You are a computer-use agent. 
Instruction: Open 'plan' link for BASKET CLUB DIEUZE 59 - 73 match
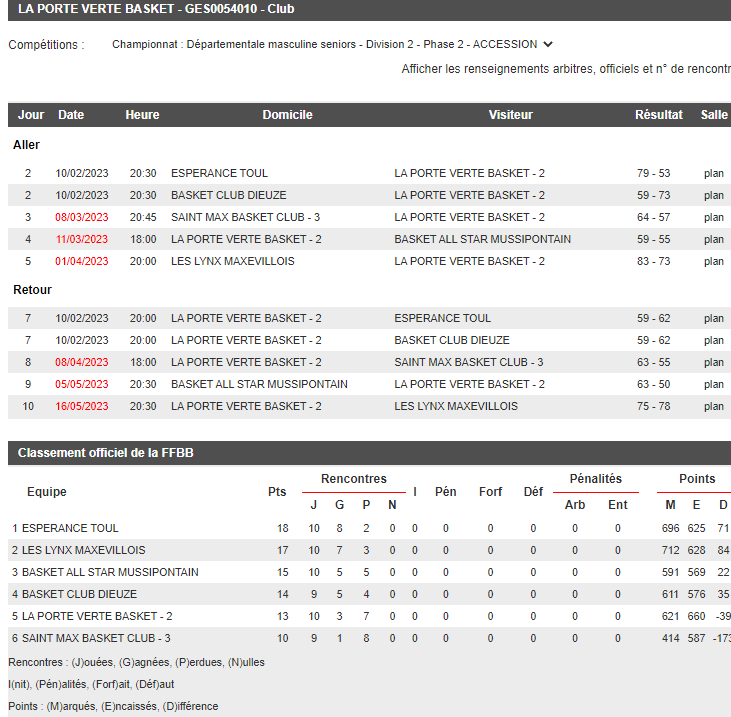[x=713, y=195]
